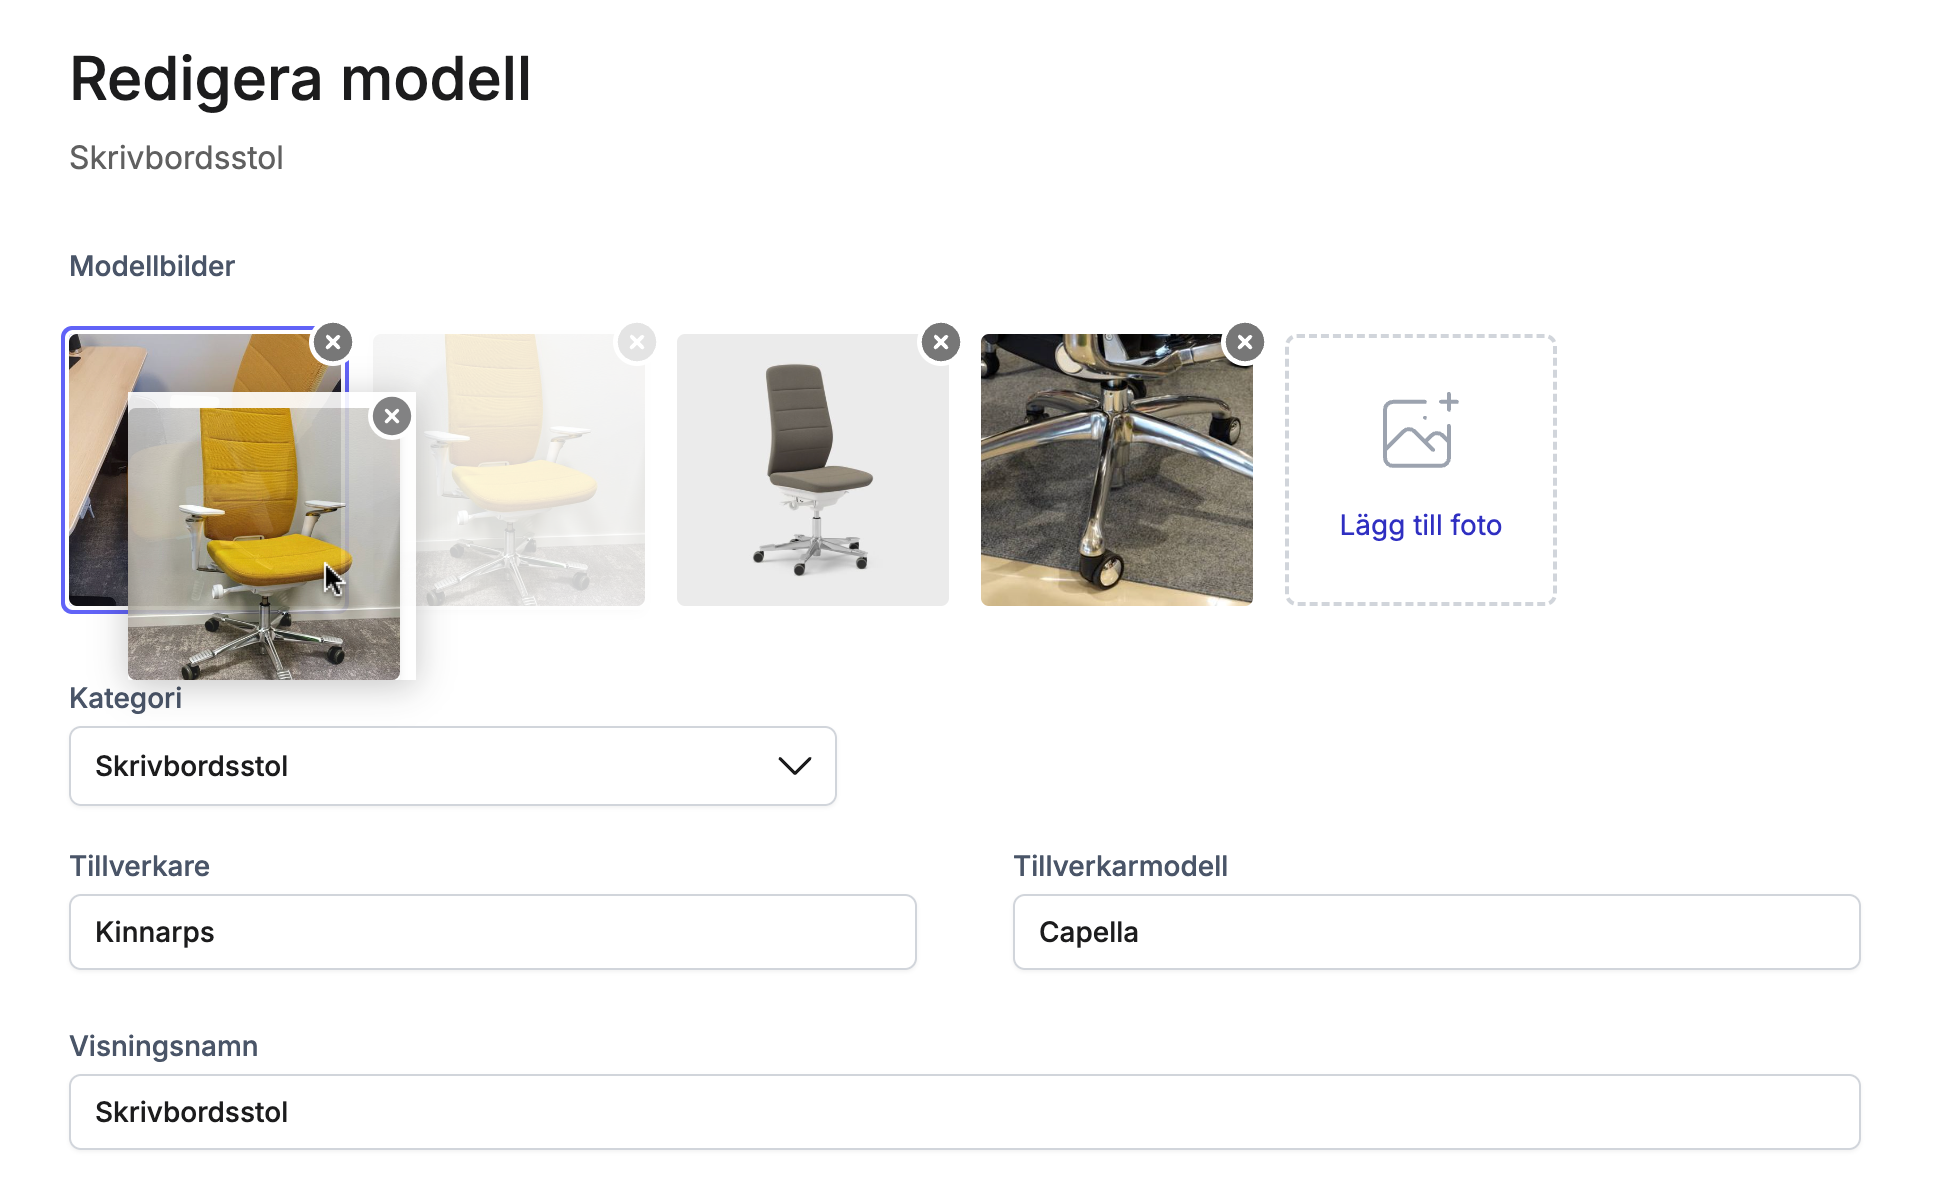Click the Tillverkare label

140,866
